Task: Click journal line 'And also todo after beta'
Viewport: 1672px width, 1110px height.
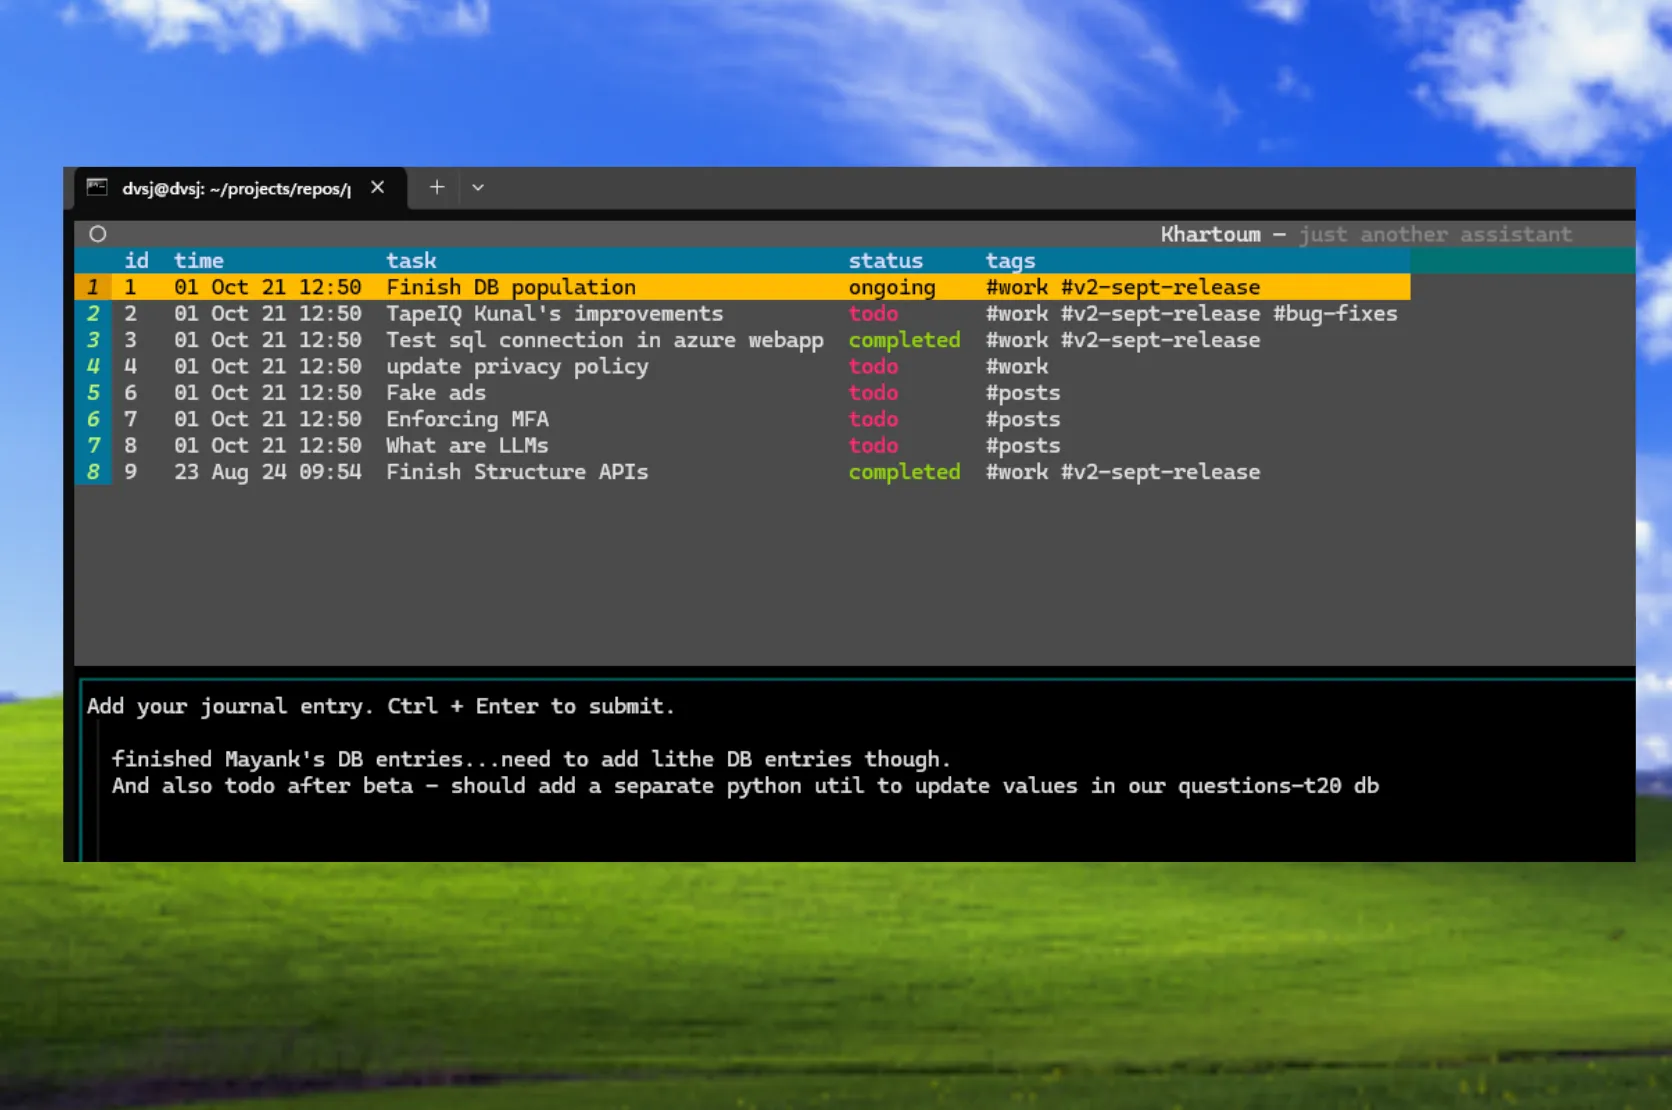Action: 745,785
